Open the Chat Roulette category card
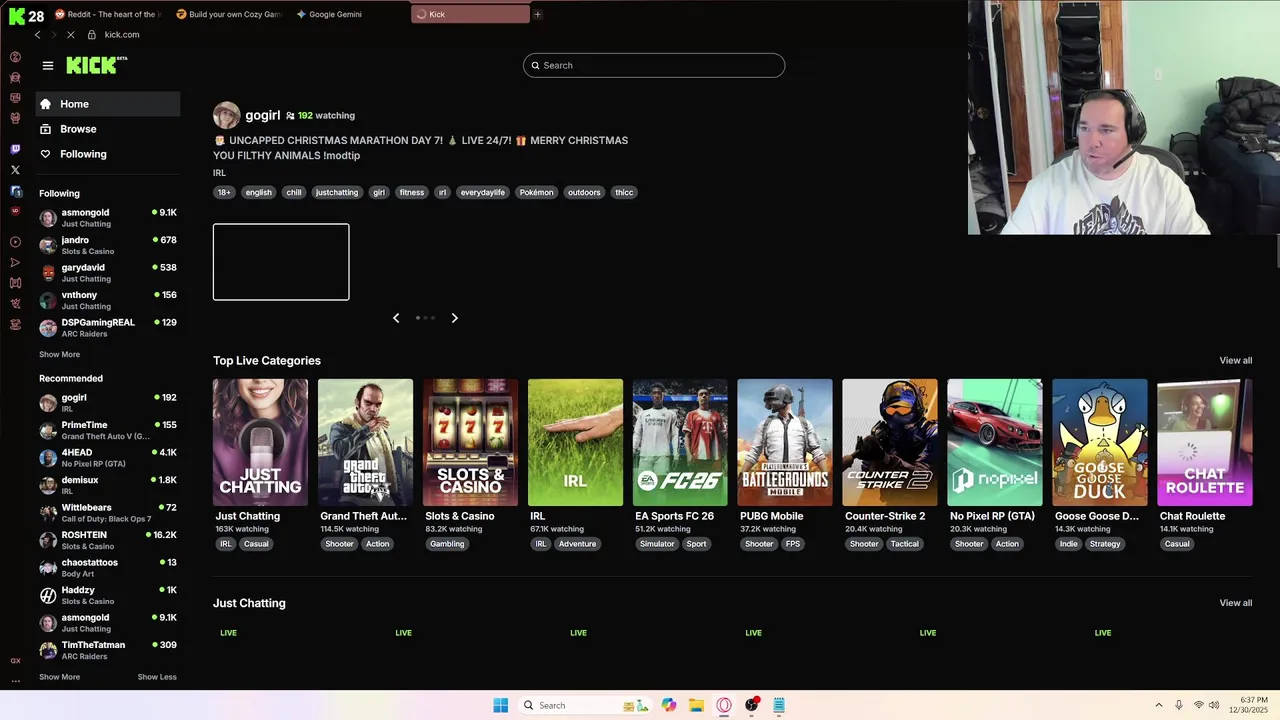This screenshot has width=1280, height=720. (x=1204, y=442)
